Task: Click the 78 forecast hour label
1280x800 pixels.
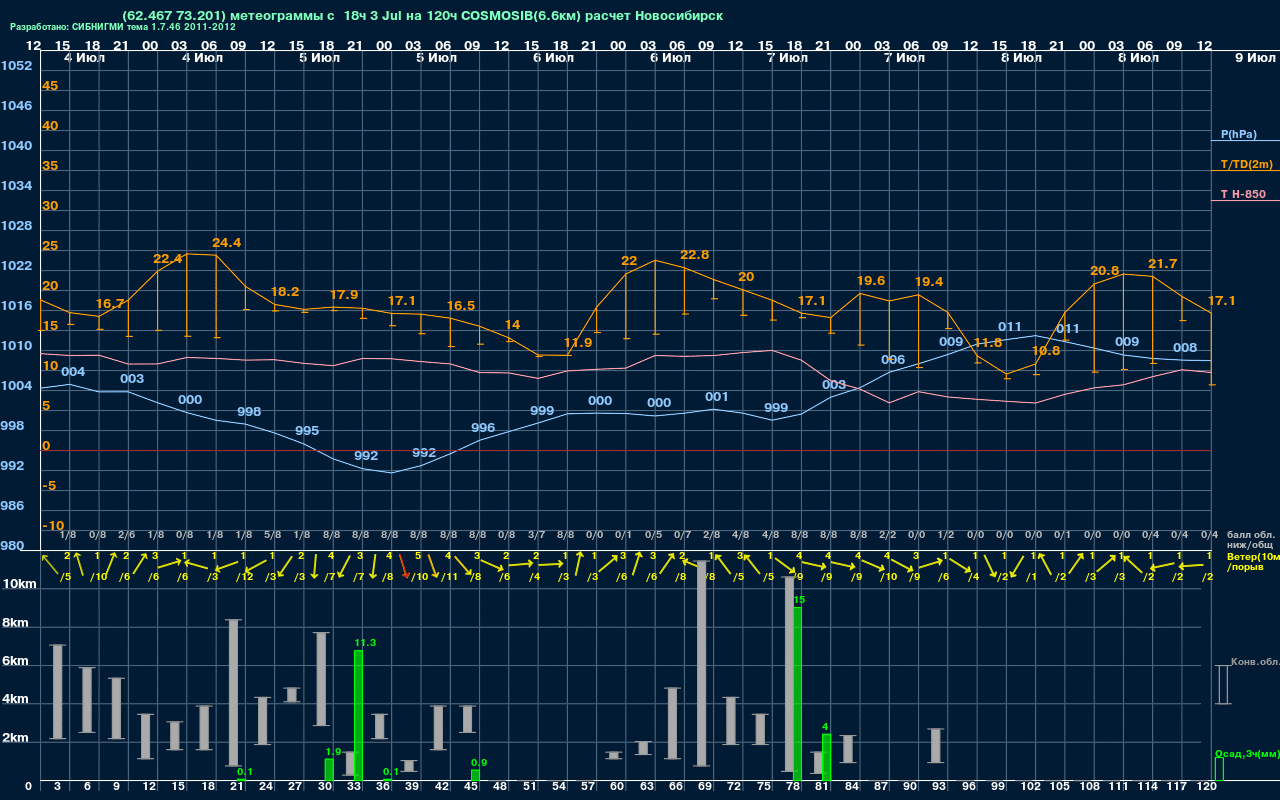Action: pos(793,787)
